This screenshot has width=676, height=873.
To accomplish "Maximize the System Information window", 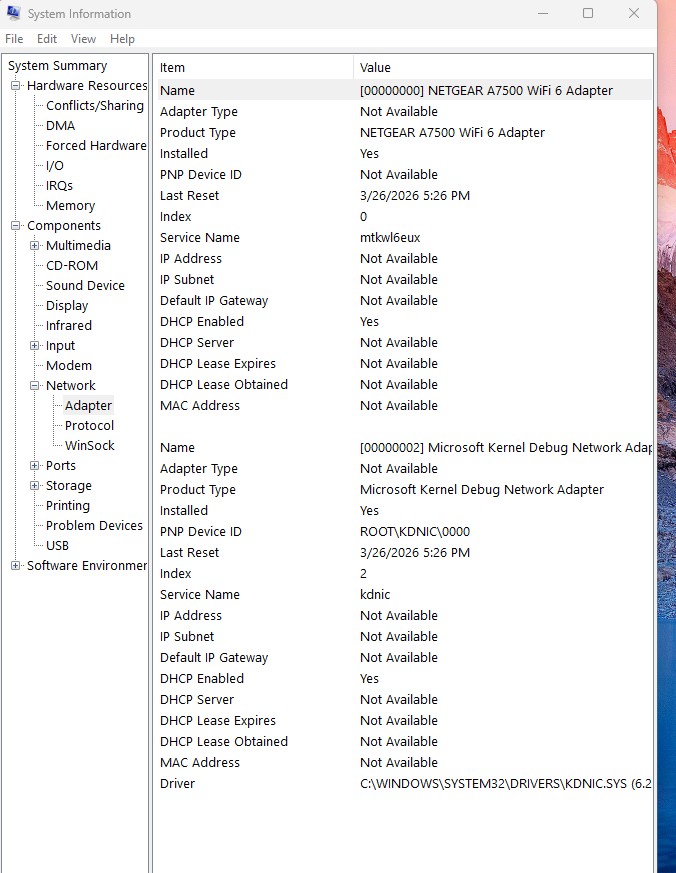I will [x=588, y=13].
